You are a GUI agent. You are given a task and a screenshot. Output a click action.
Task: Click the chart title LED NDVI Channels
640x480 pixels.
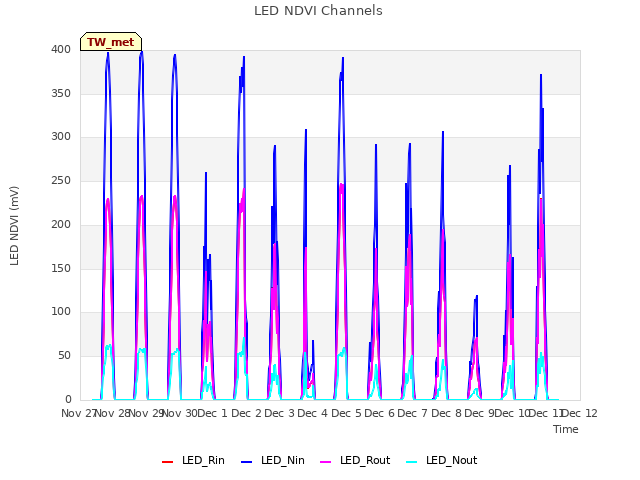pos(318,11)
